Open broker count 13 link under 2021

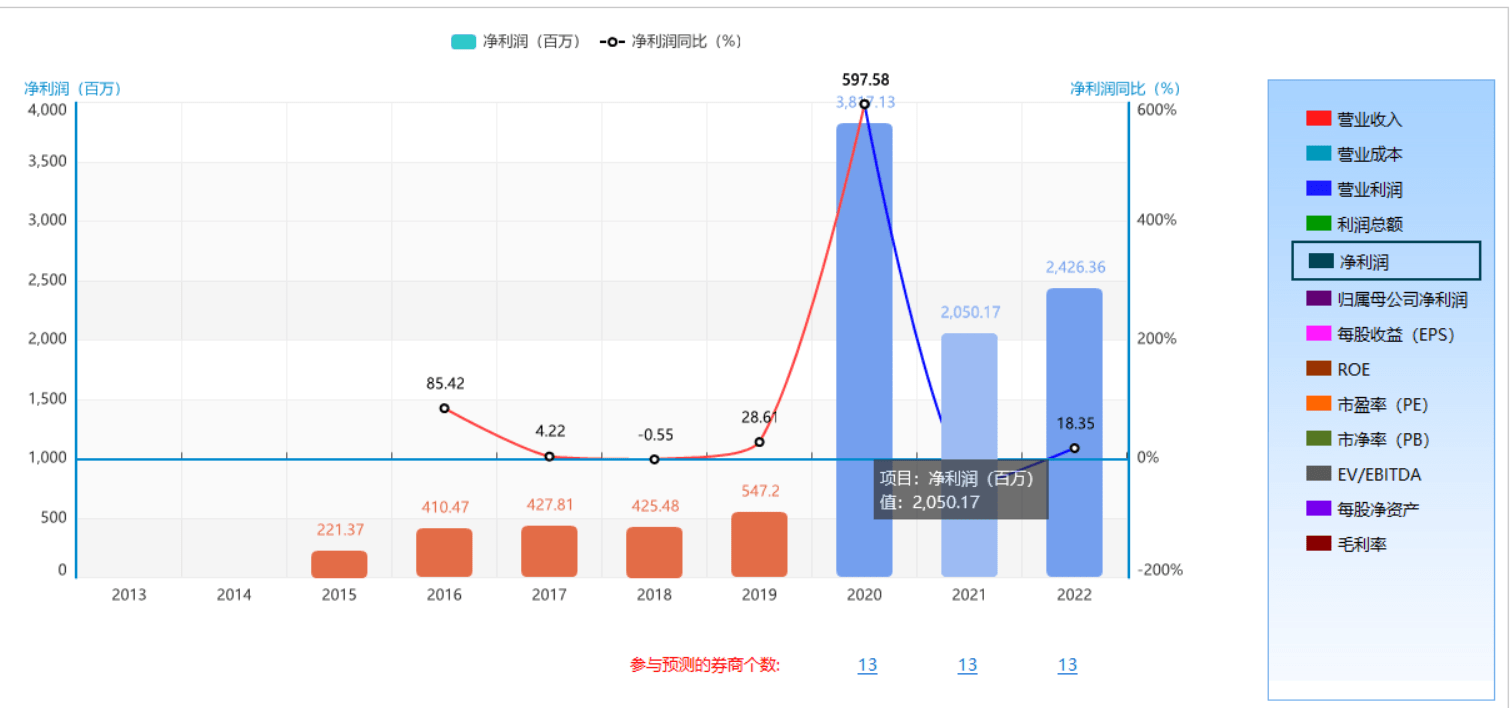coord(967,665)
